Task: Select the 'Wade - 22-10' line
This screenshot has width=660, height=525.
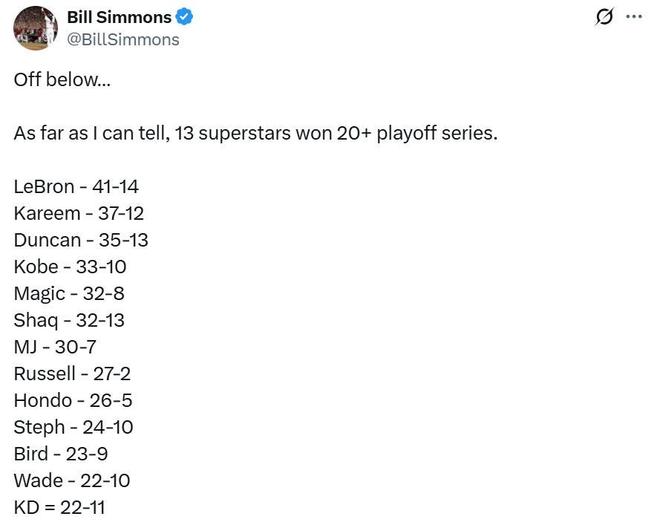Action: [x=72, y=480]
